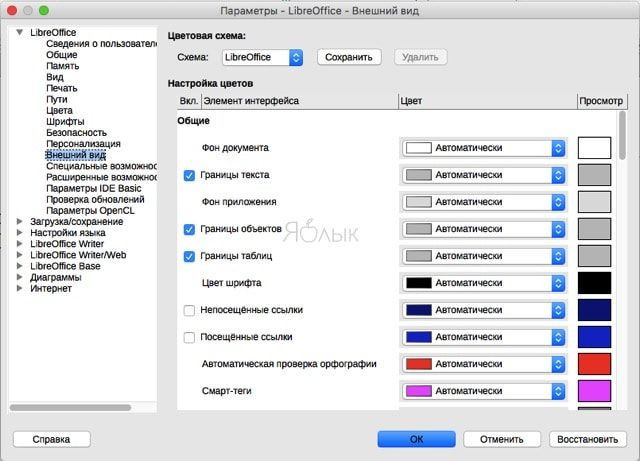This screenshot has height=461, width=640.
Task: Expand the LibreOffice Base tree node
Action: [x=19, y=266]
